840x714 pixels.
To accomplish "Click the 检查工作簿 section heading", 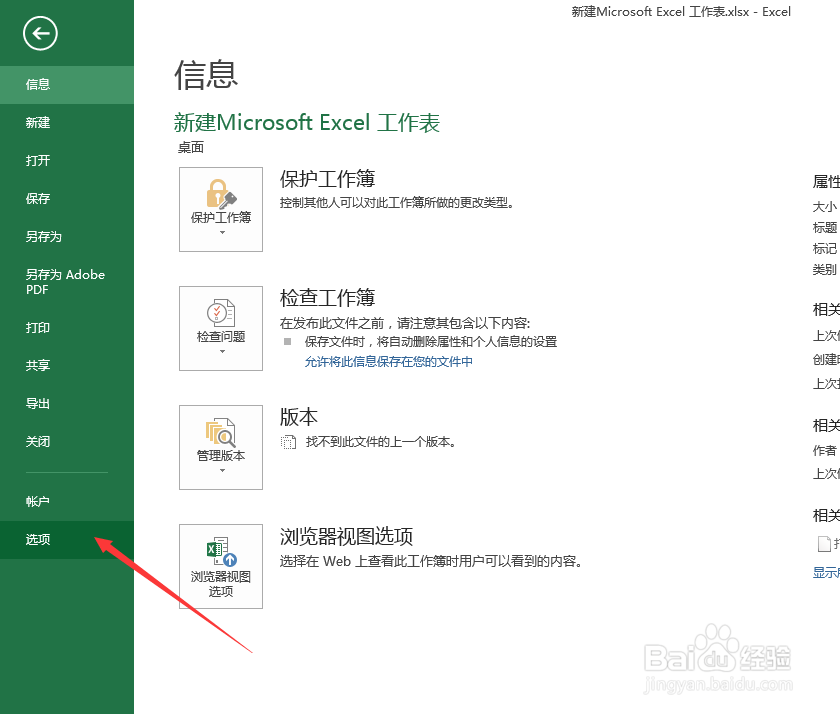I will (x=327, y=298).
